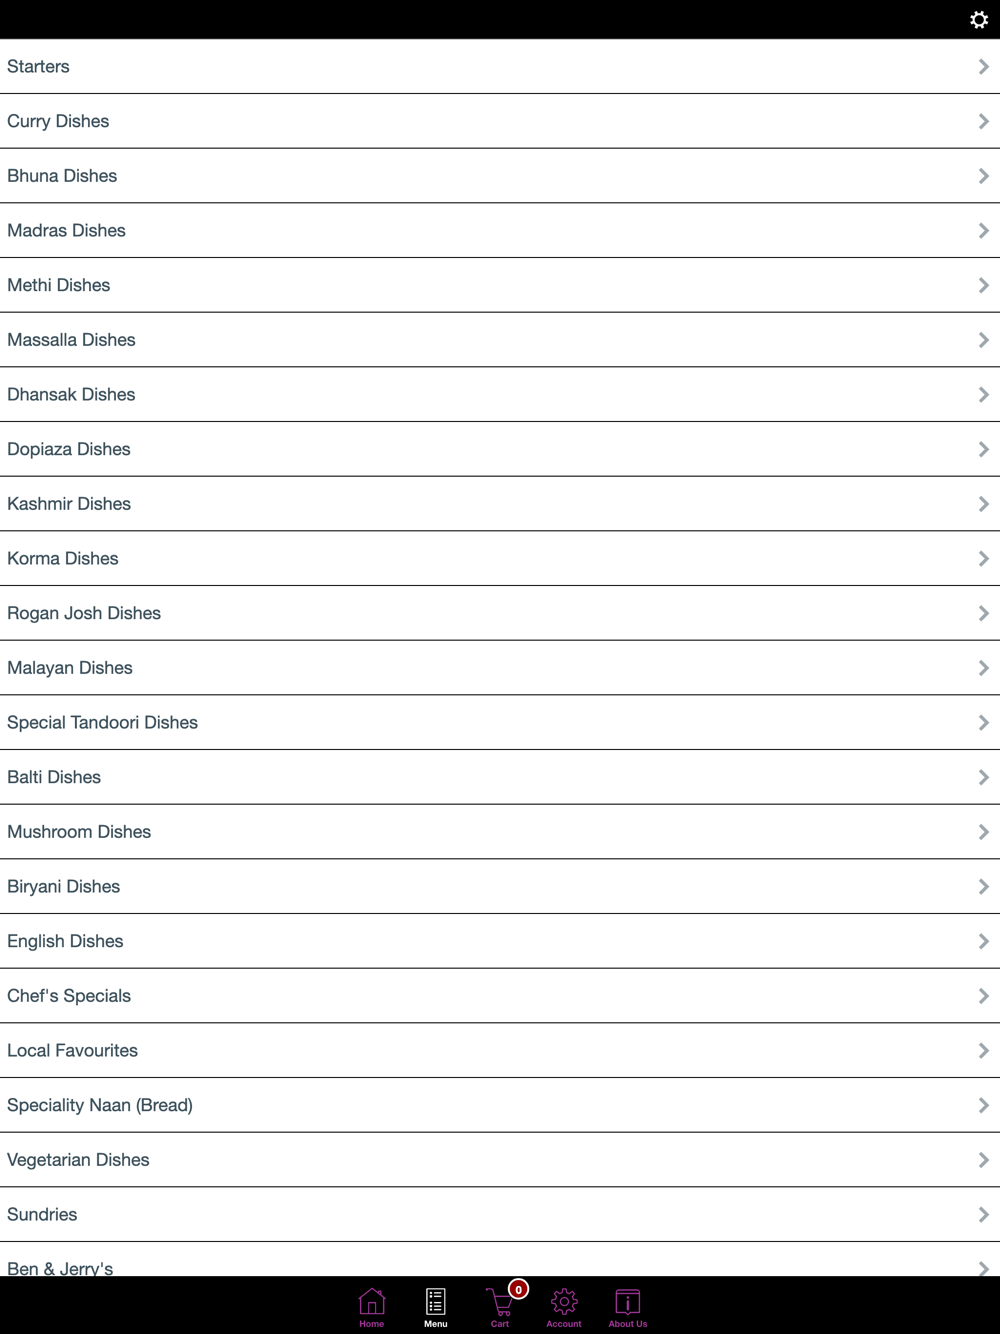Open the Cart icon
This screenshot has height=1334, width=1000.
499,1302
